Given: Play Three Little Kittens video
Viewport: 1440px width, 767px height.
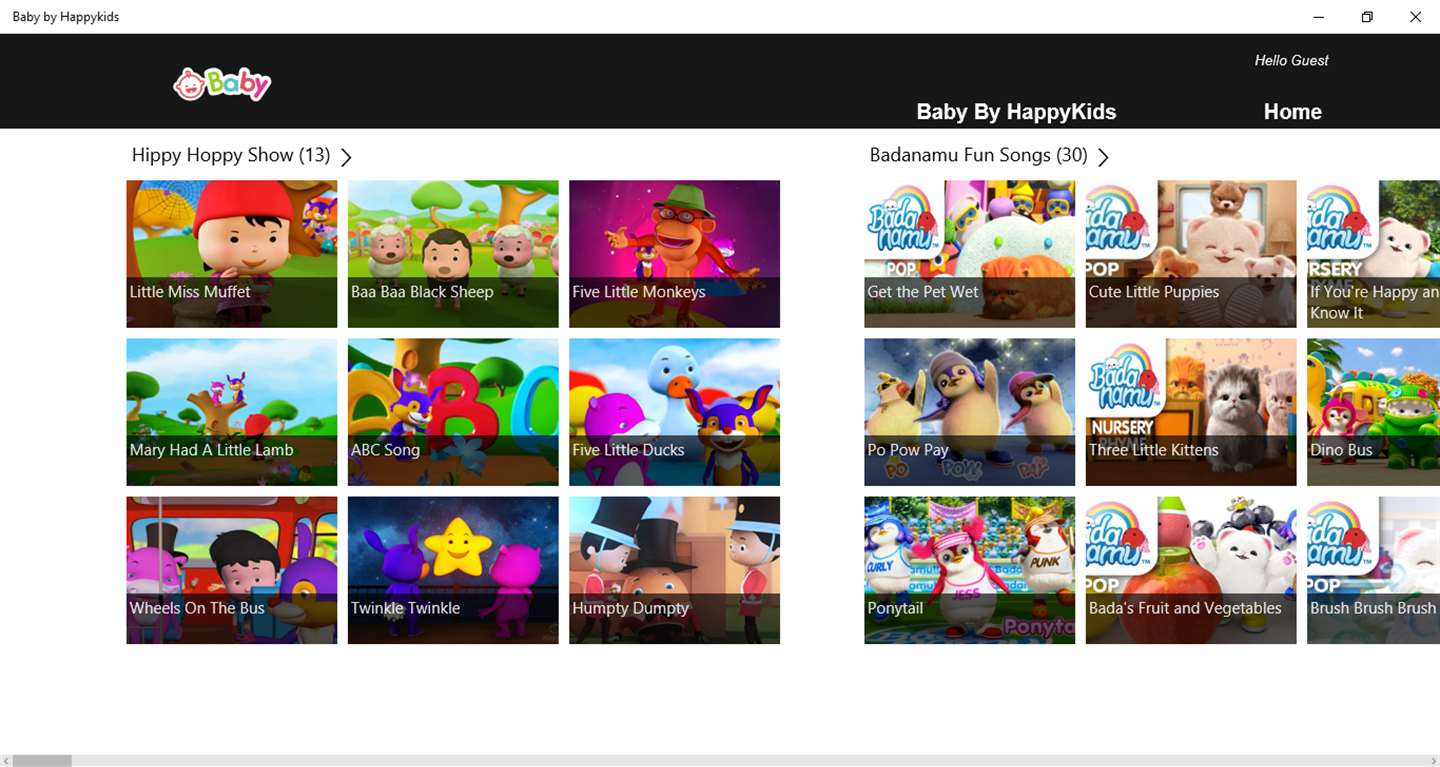Looking at the screenshot, I should (x=1191, y=412).
